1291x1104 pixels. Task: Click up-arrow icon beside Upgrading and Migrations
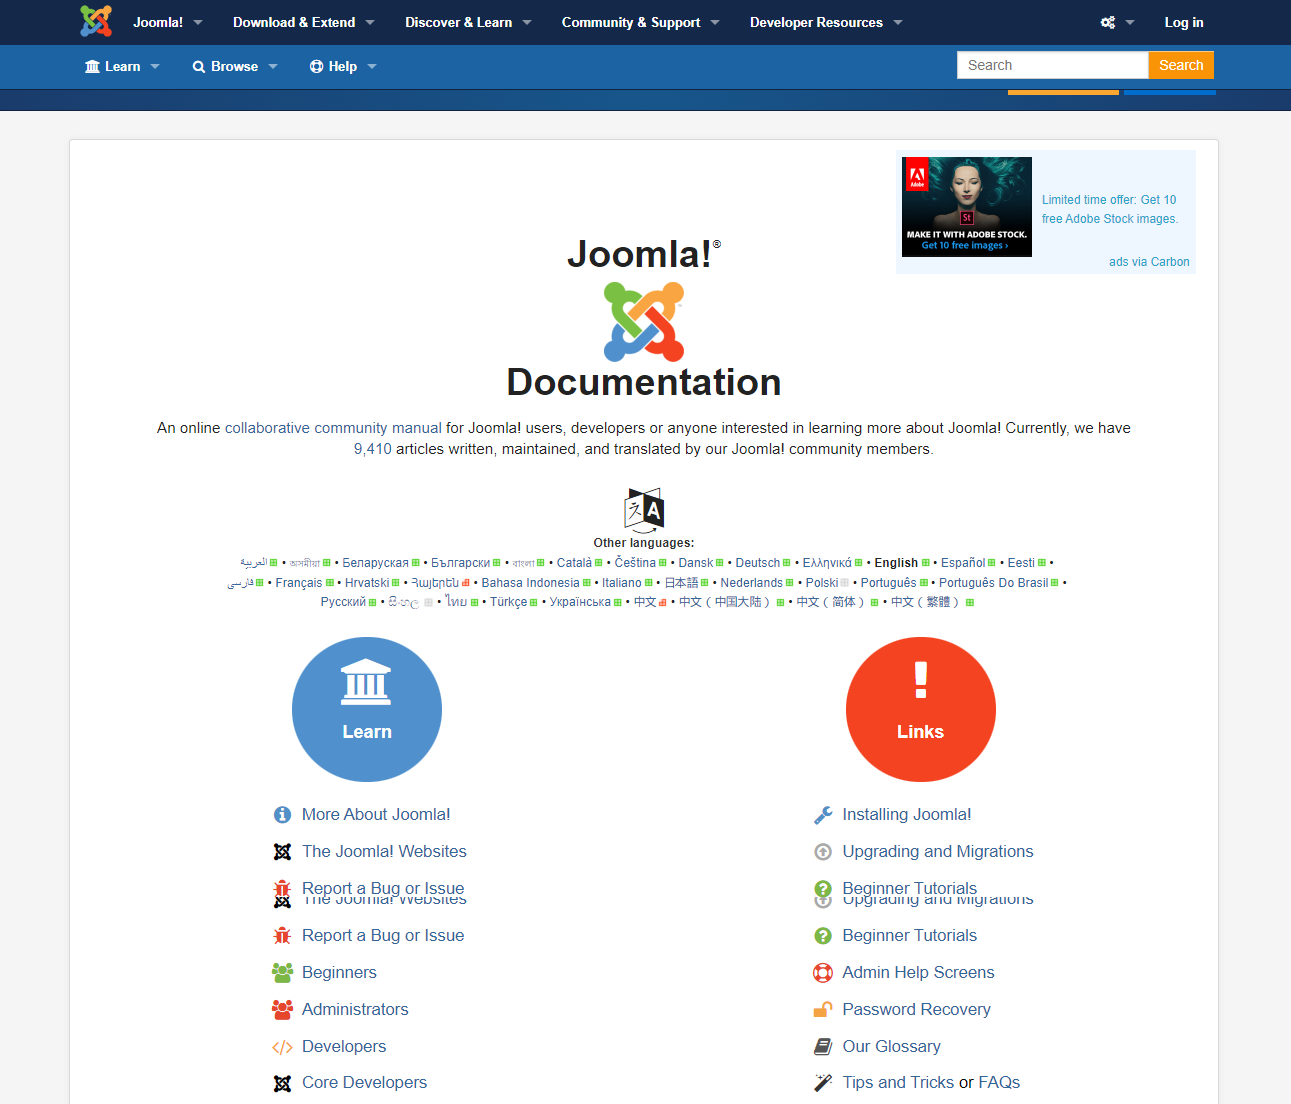click(823, 852)
